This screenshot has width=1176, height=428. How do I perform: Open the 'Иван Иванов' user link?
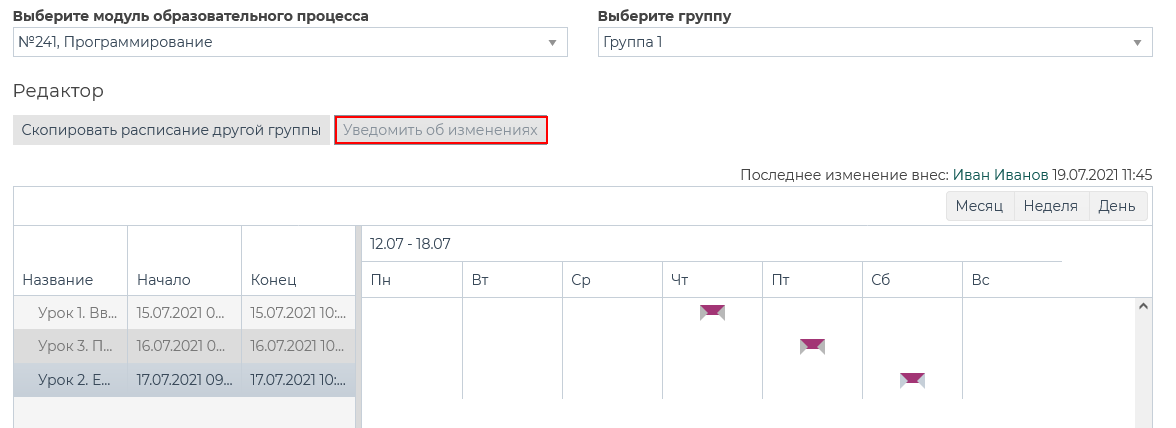[1000, 174]
